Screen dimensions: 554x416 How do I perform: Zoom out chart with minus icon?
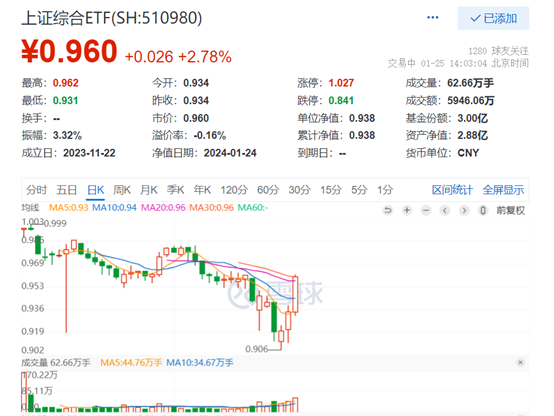[x=426, y=211]
